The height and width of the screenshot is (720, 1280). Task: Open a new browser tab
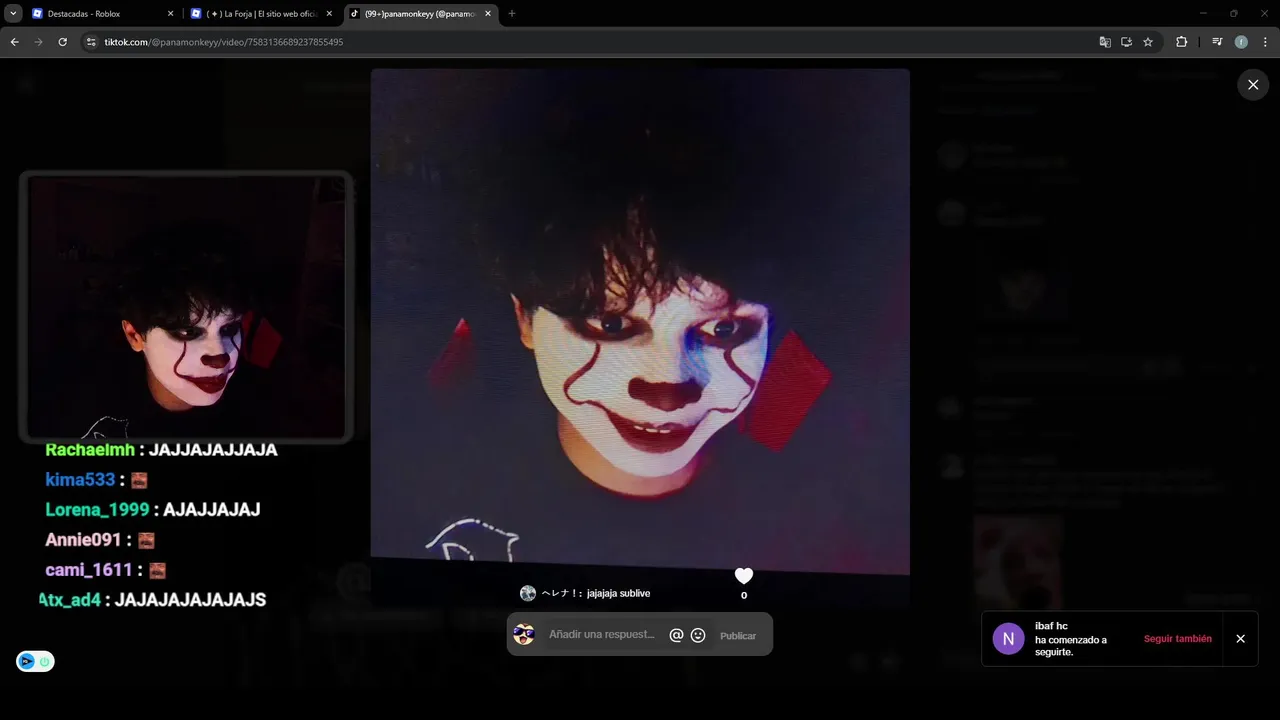click(x=512, y=14)
